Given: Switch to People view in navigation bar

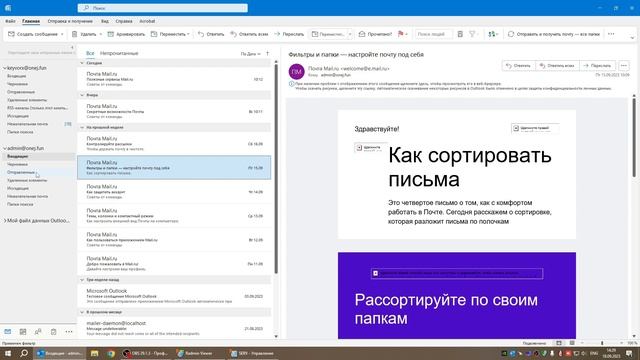Looking at the screenshot, I should pyautogui.click(x=38, y=332).
